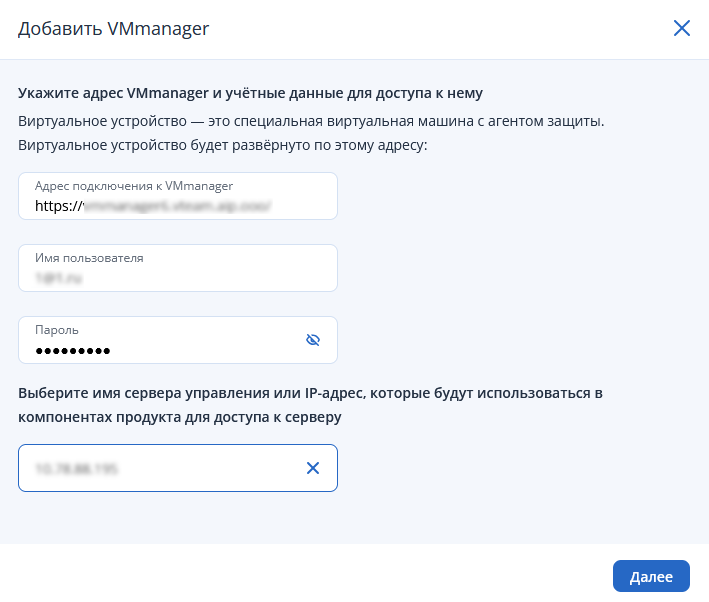Click the Выберите имя сервера управления heading
Viewport: 709px width, 602px height.
click(310, 405)
